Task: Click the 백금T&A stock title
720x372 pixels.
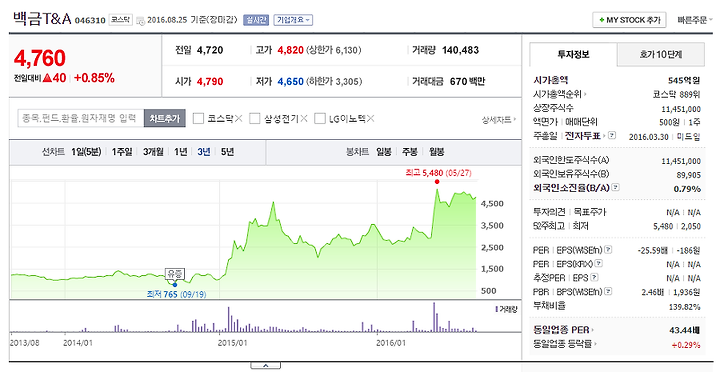Action: [x=42, y=19]
